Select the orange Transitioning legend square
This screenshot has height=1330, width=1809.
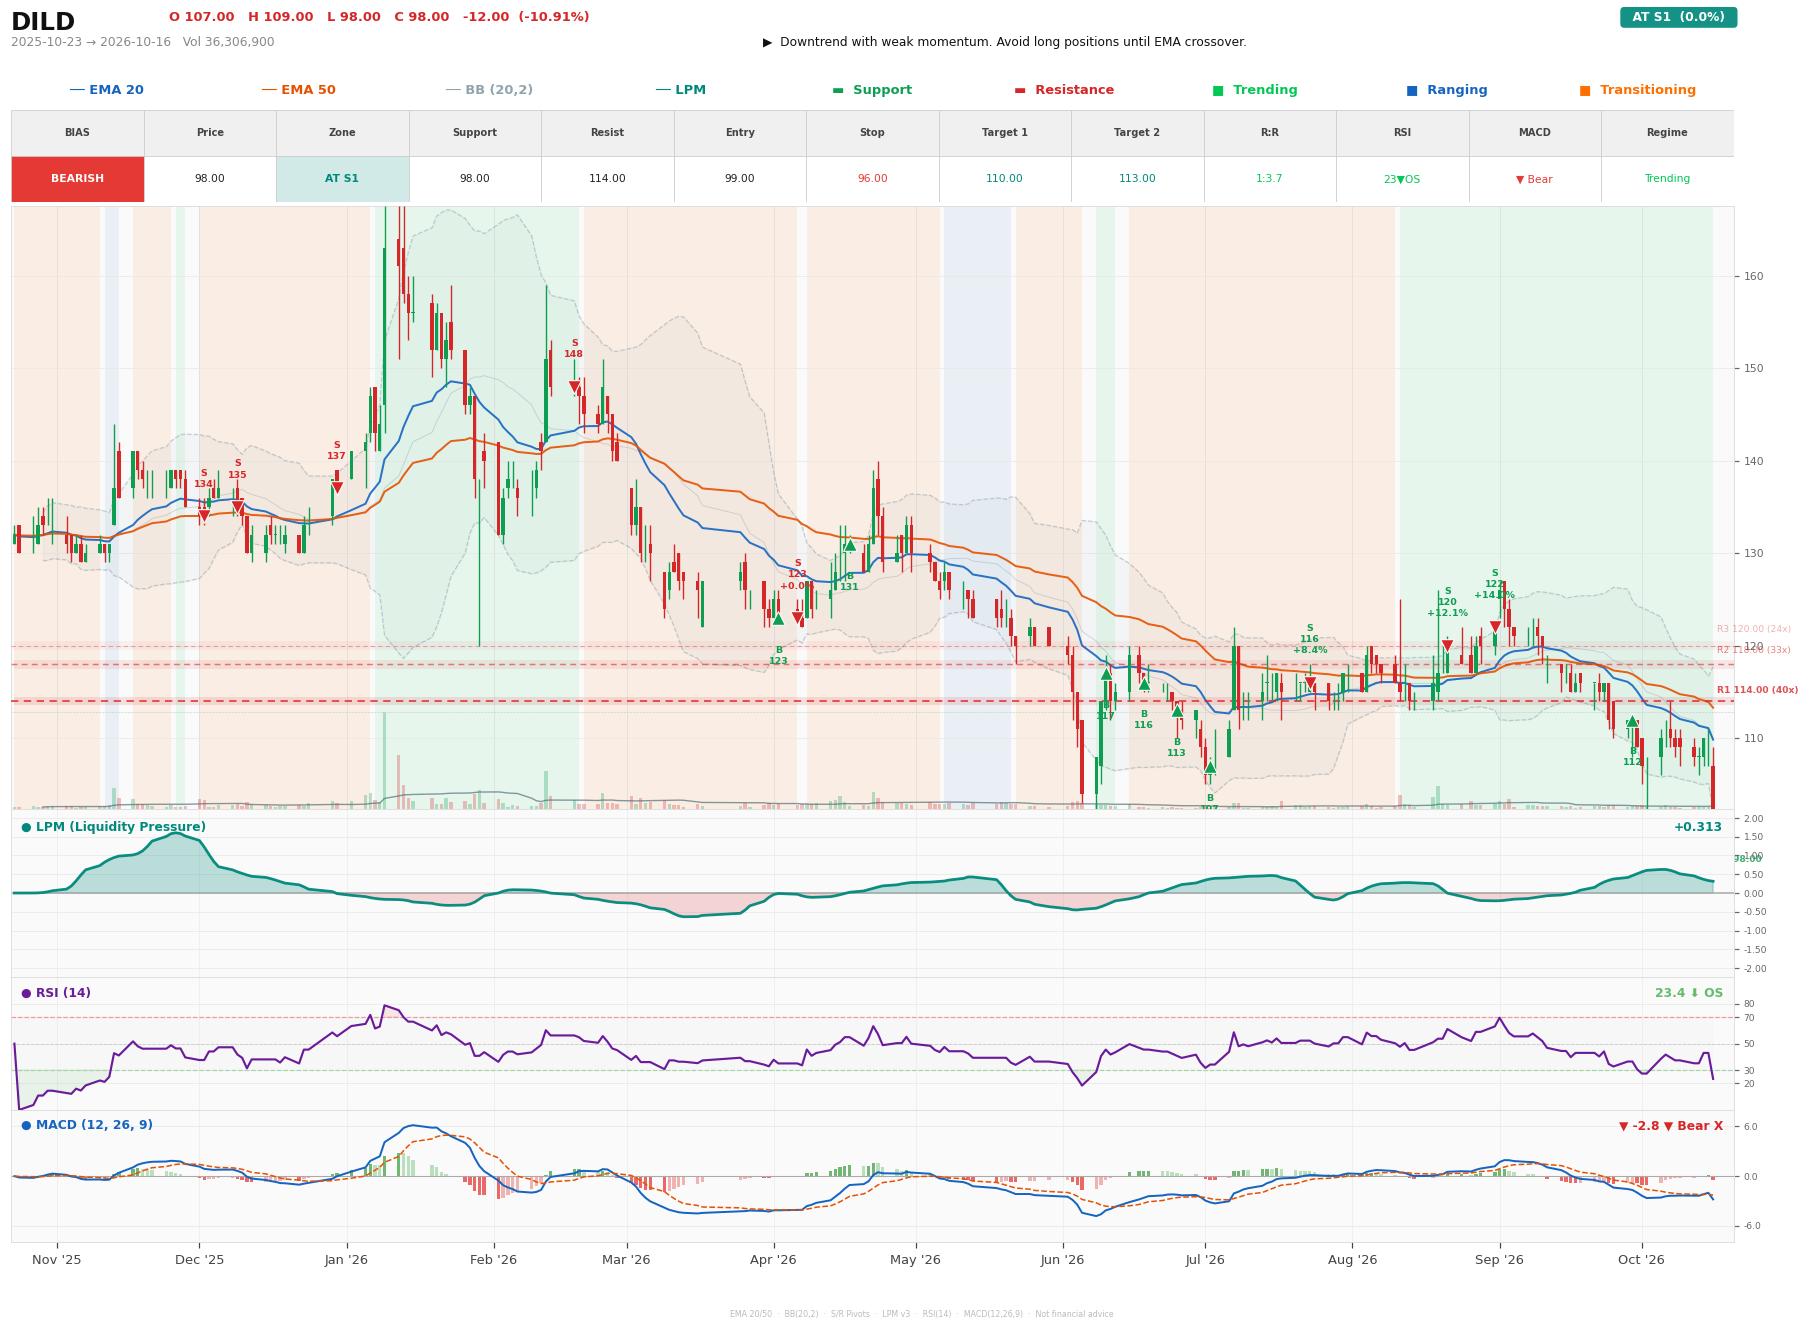(x=1585, y=90)
